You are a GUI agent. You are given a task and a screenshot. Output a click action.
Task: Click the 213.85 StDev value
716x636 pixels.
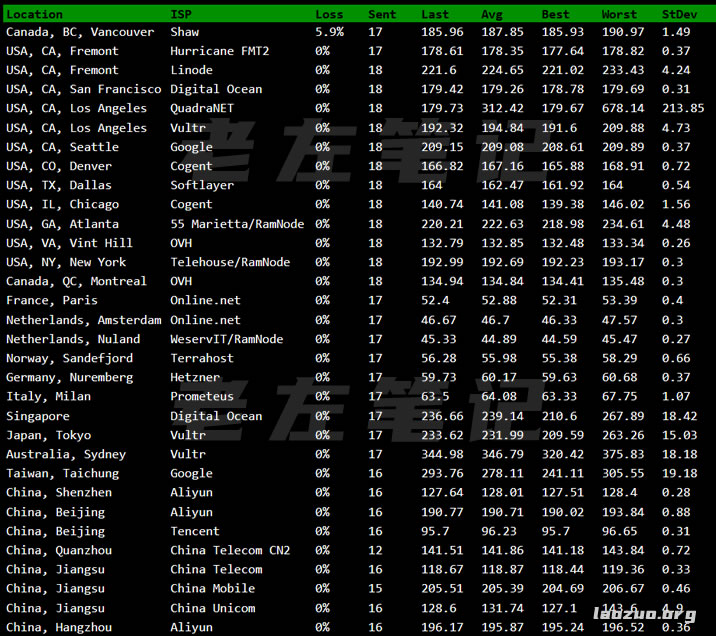(x=683, y=109)
